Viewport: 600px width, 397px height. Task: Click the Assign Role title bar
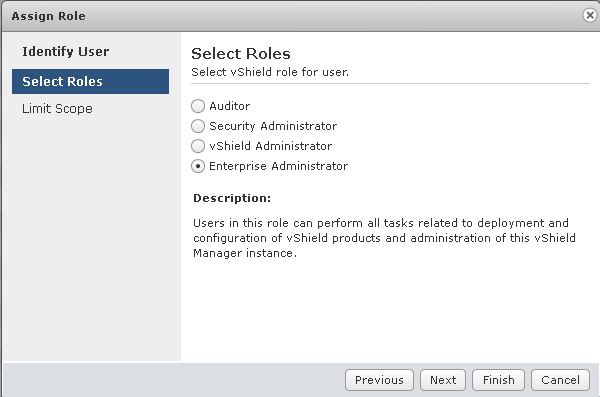click(291, 16)
